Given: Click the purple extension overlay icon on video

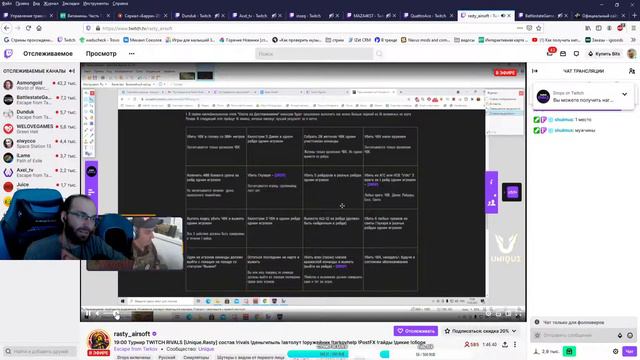Looking at the screenshot, I should click(x=512, y=192).
